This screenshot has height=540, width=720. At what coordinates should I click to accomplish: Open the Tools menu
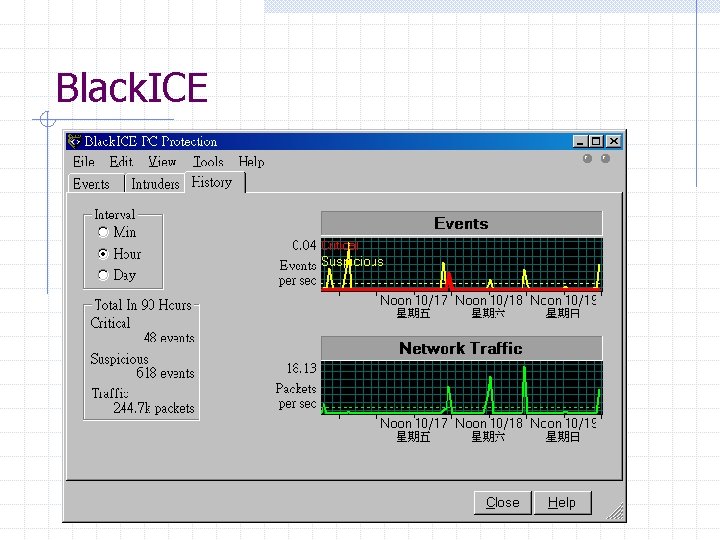click(x=208, y=162)
